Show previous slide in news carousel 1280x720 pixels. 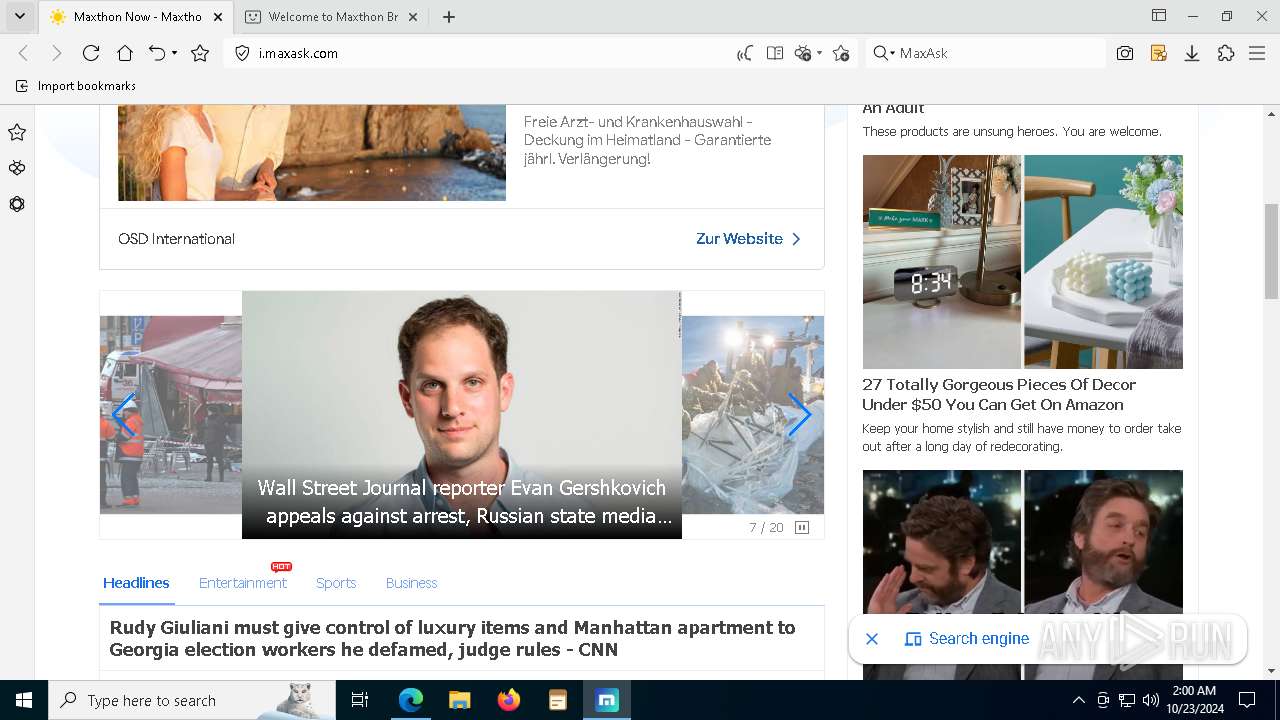[122, 415]
